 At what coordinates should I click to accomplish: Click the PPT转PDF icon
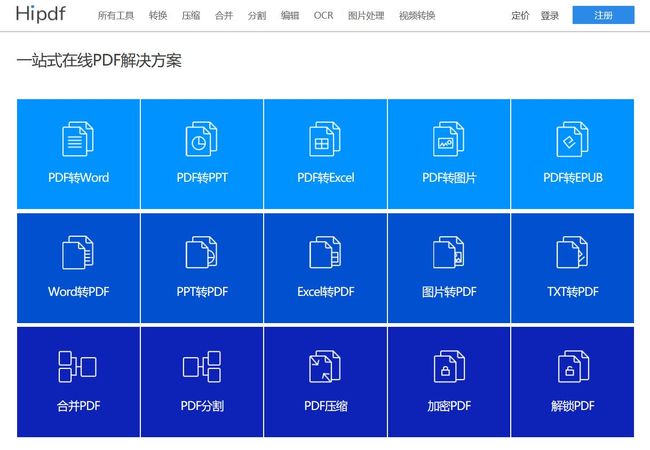[201, 252]
